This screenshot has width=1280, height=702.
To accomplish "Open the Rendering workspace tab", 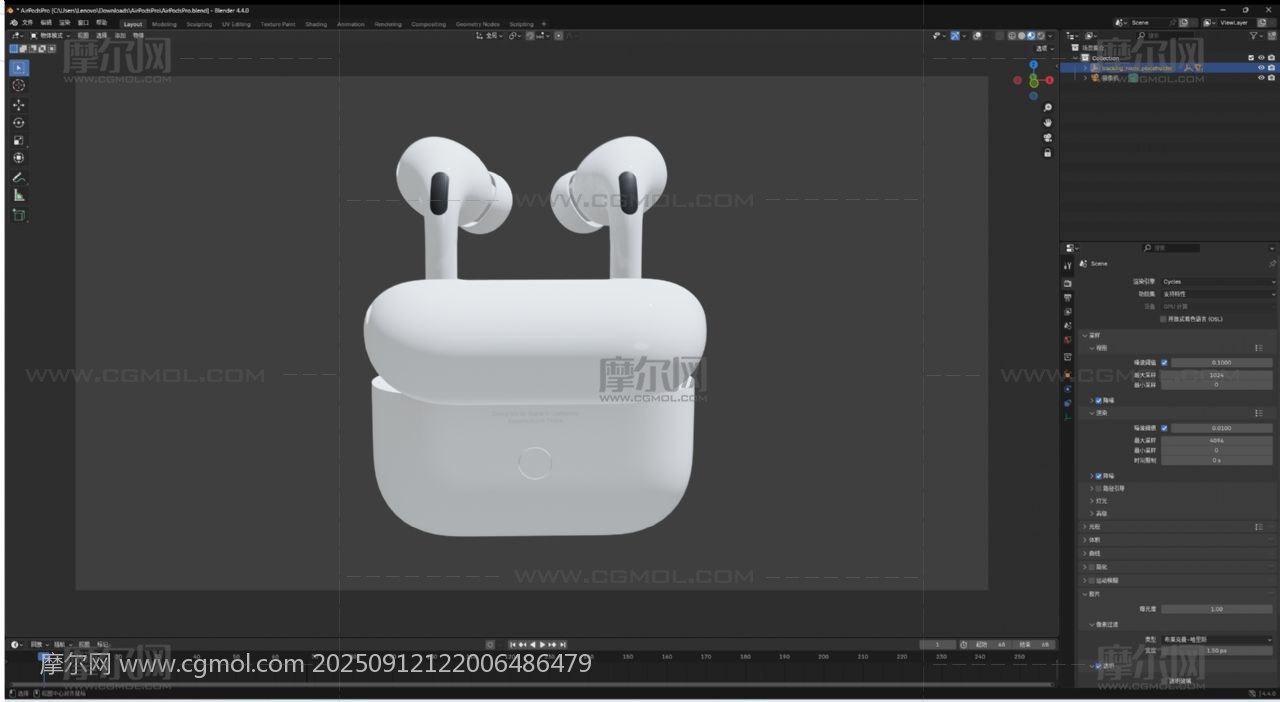I will click(388, 24).
